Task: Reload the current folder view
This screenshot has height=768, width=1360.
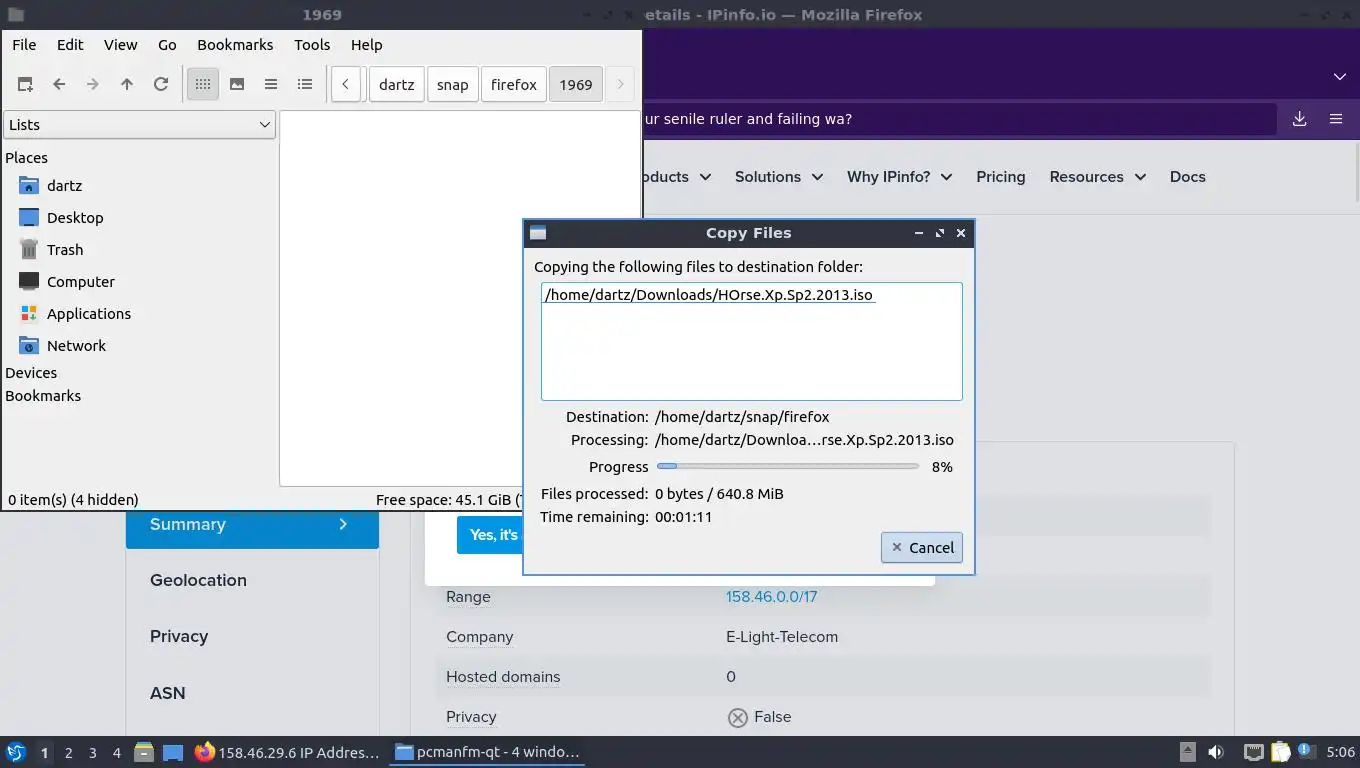Action: tap(161, 85)
